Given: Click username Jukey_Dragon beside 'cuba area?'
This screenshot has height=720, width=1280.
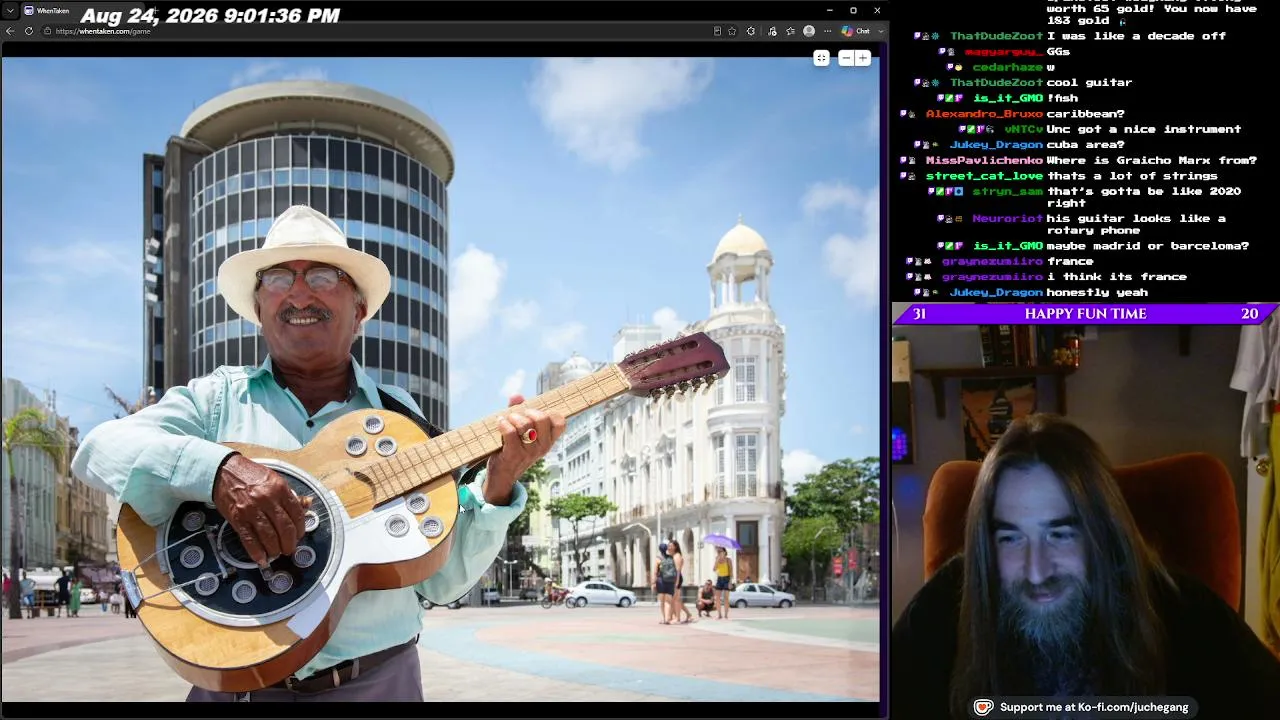Looking at the screenshot, I should [996, 145].
